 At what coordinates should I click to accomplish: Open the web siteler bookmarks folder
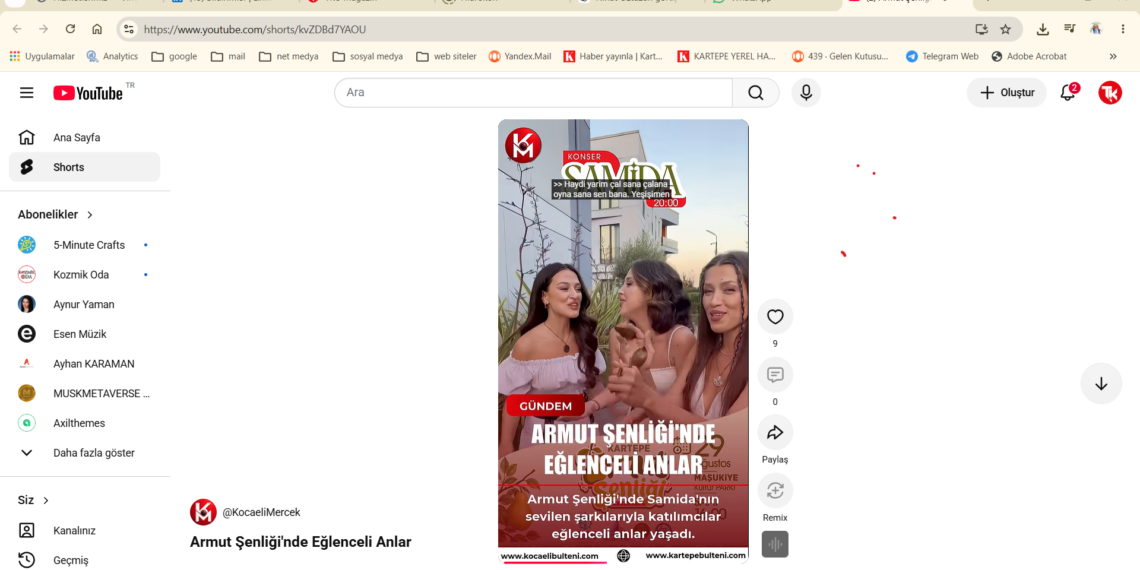[446, 56]
